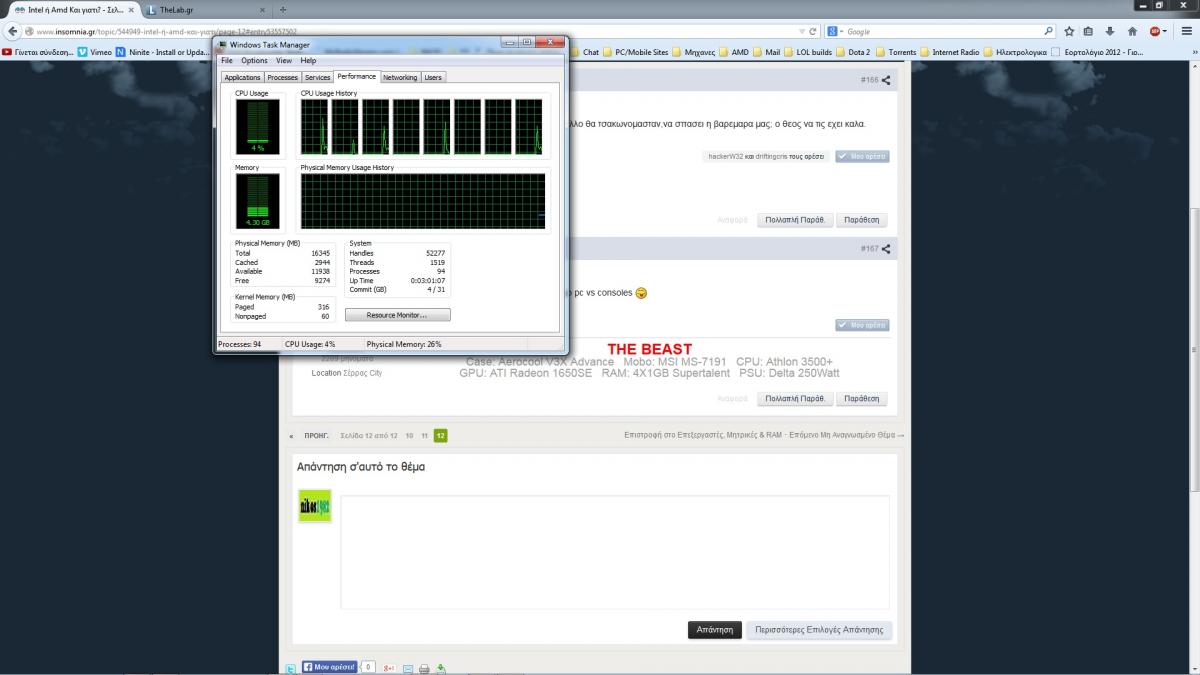Click the printer icon below the reply box

[424, 667]
